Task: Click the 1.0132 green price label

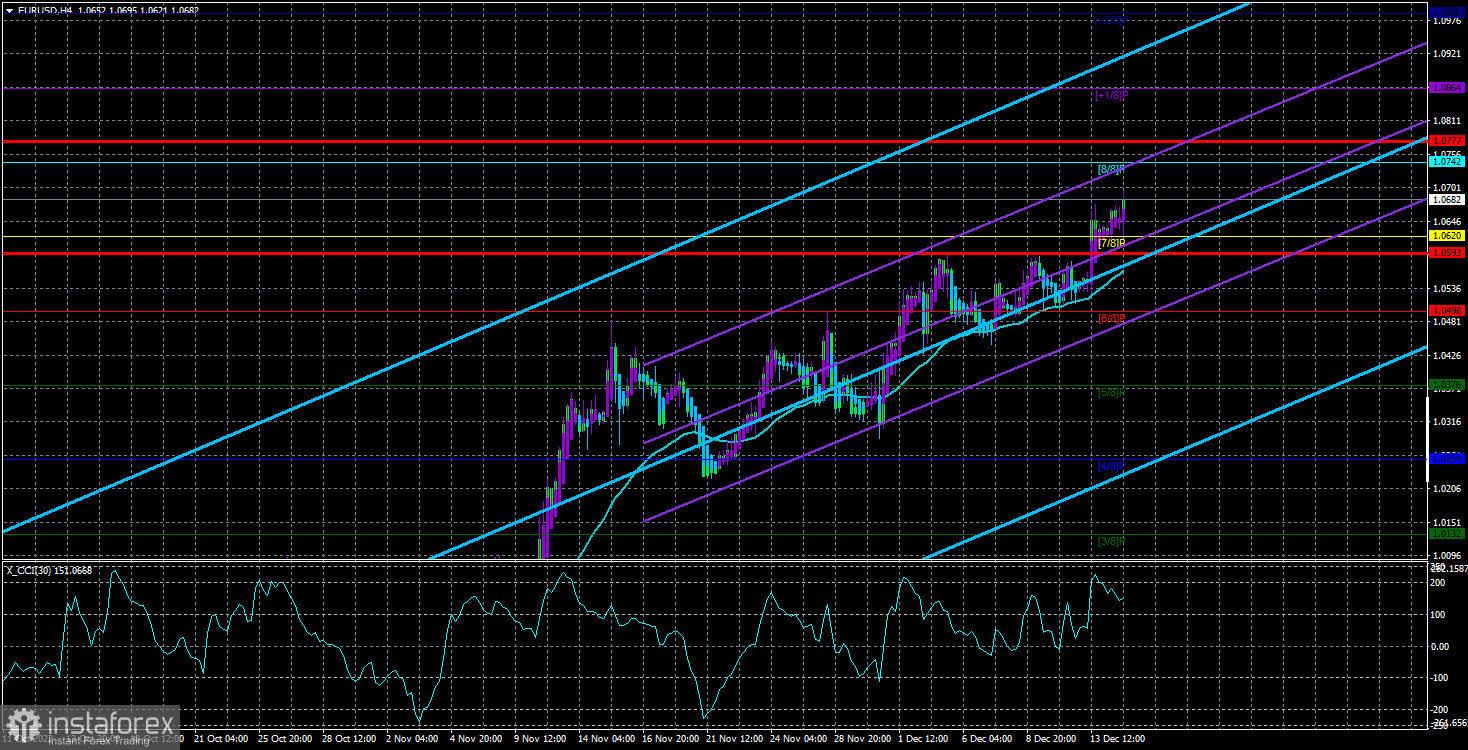Action: click(1447, 533)
